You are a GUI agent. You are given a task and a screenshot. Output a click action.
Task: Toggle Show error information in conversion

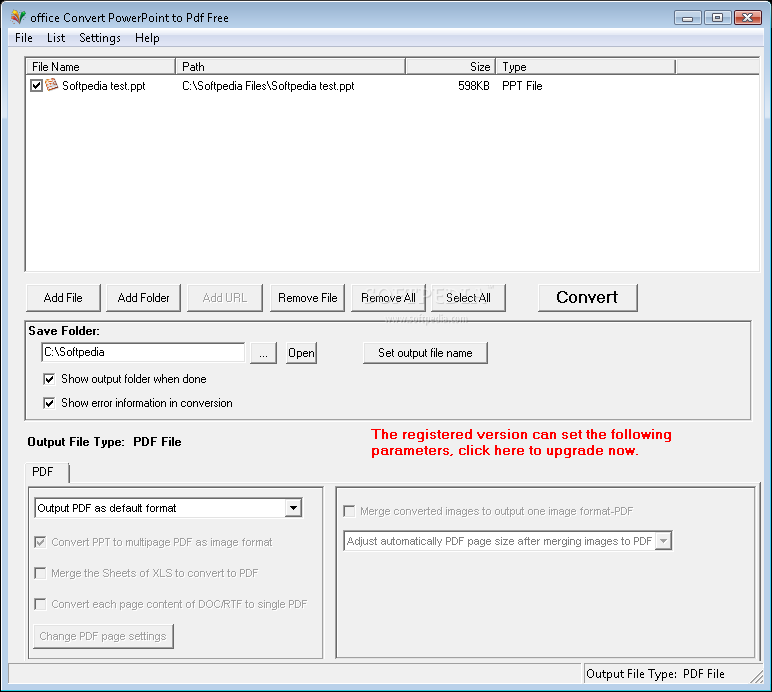pyautogui.click(x=49, y=403)
